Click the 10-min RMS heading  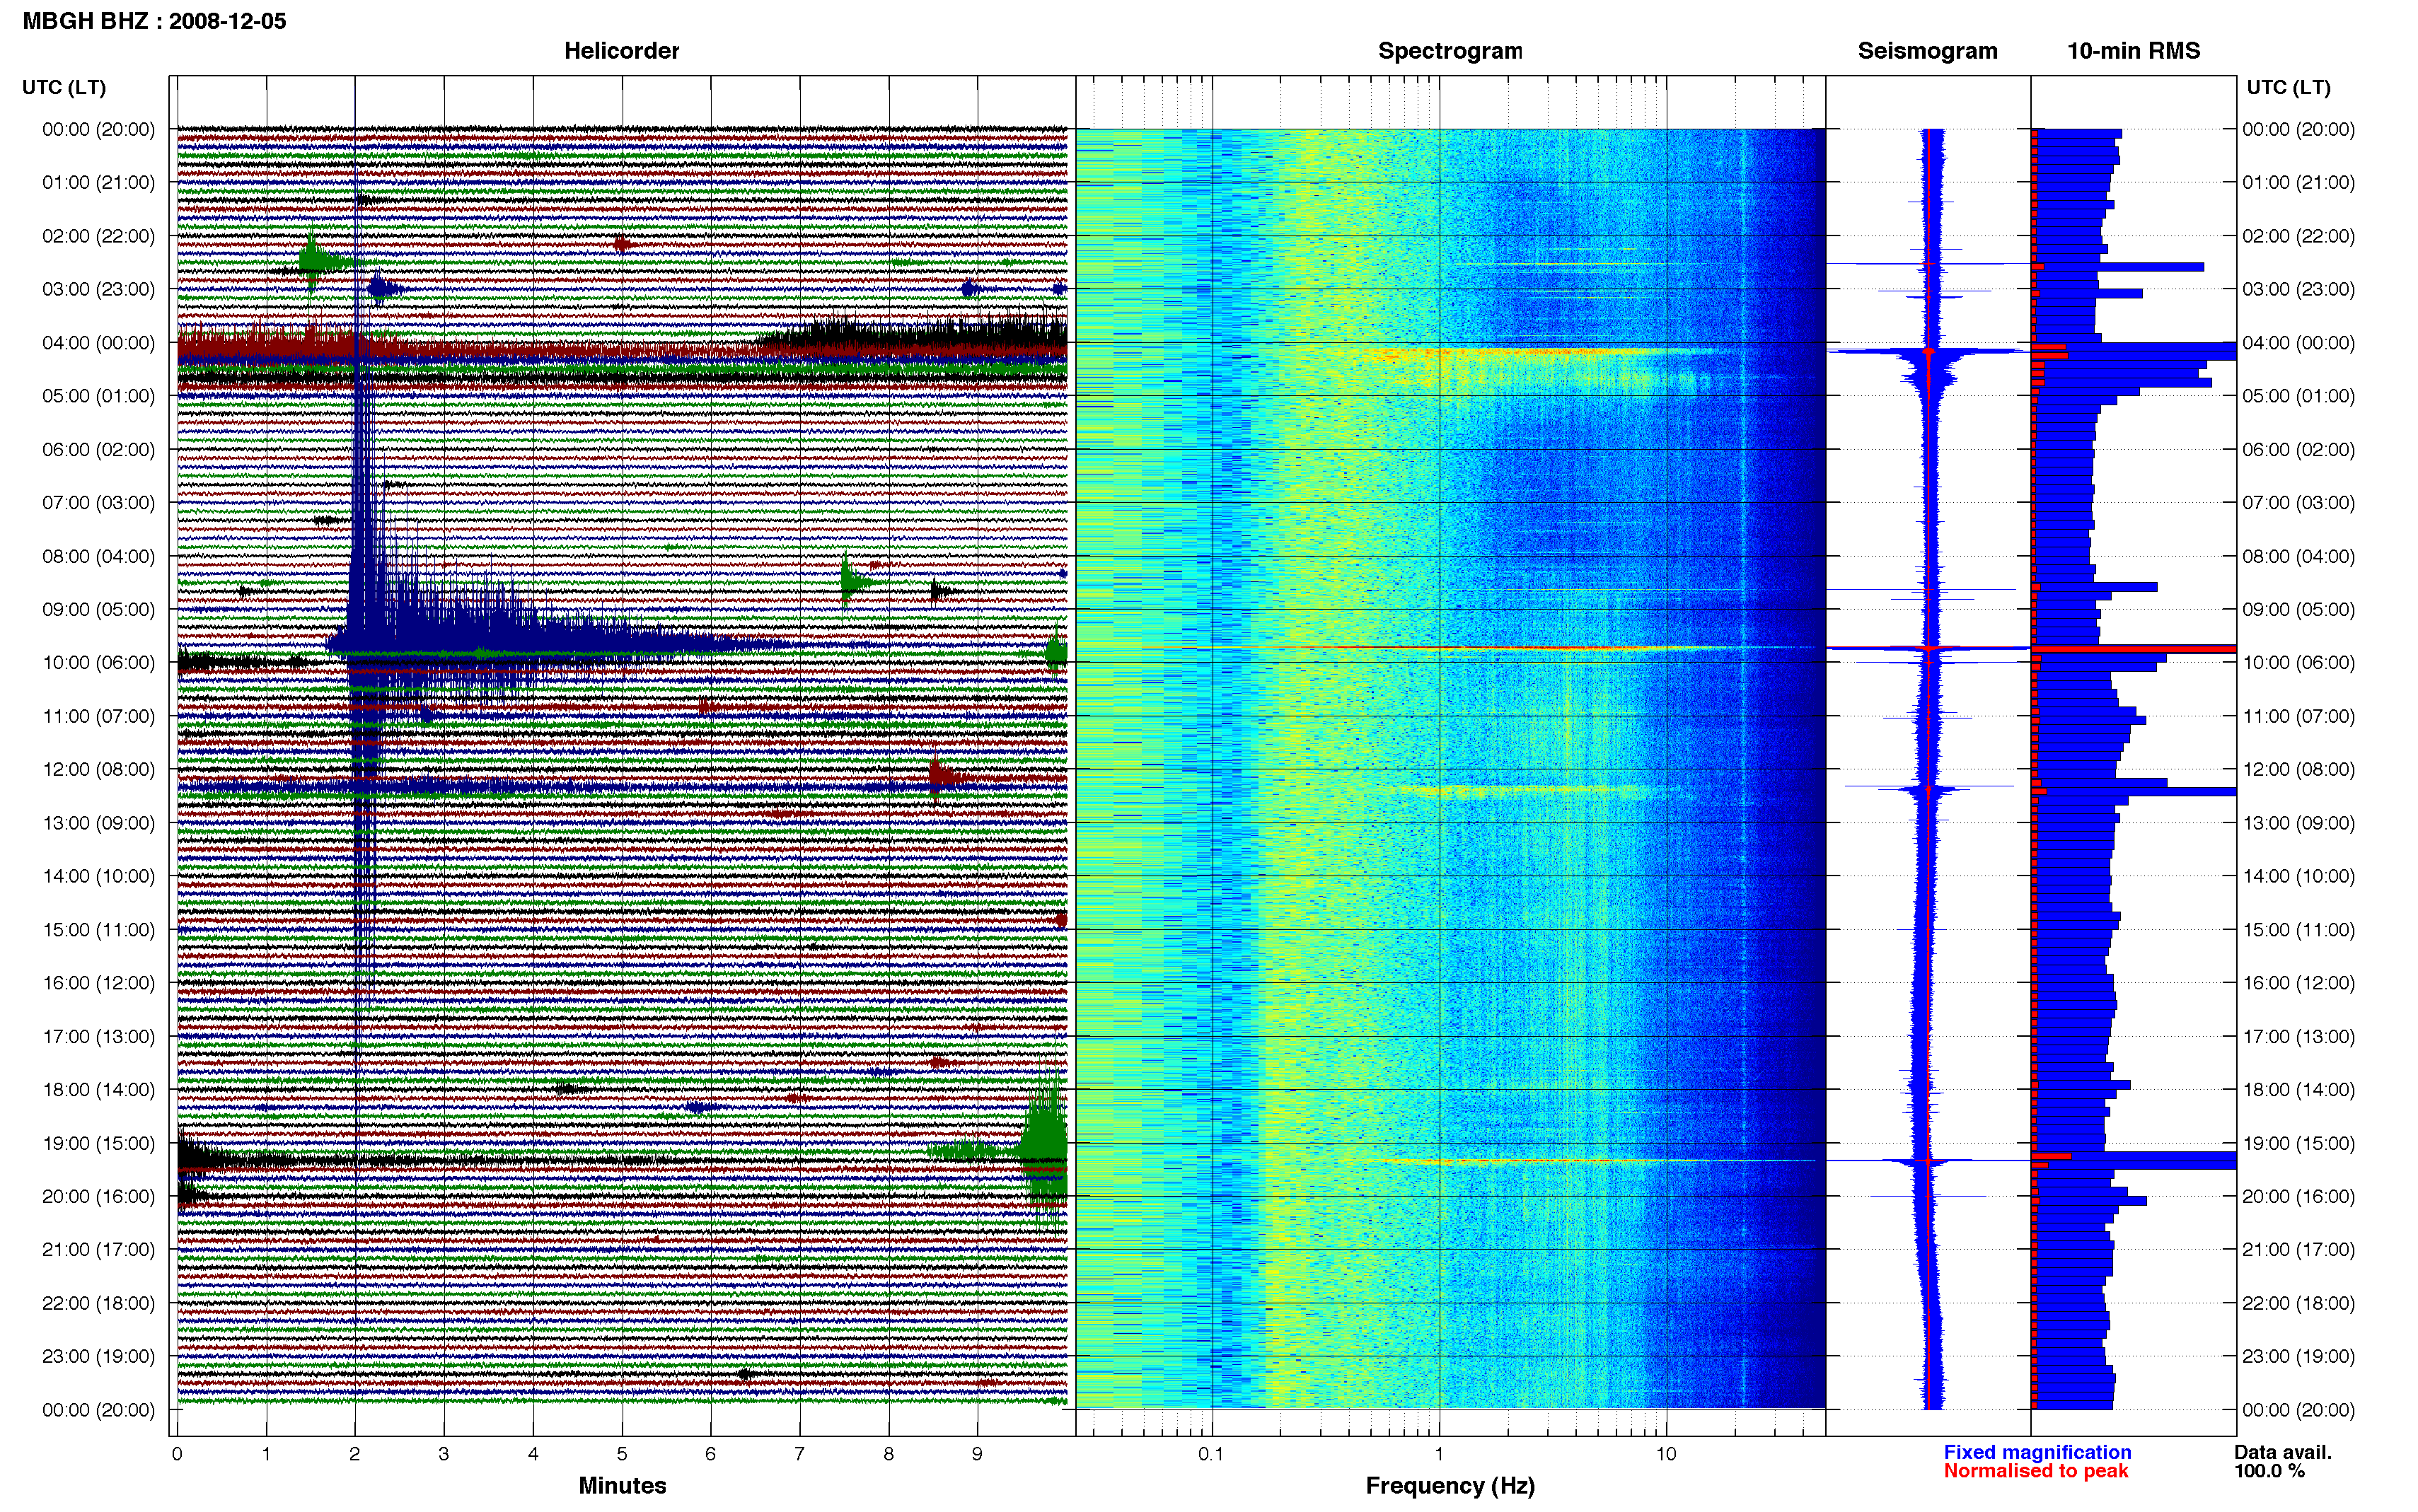pyautogui.click(x=2133, y=51)
